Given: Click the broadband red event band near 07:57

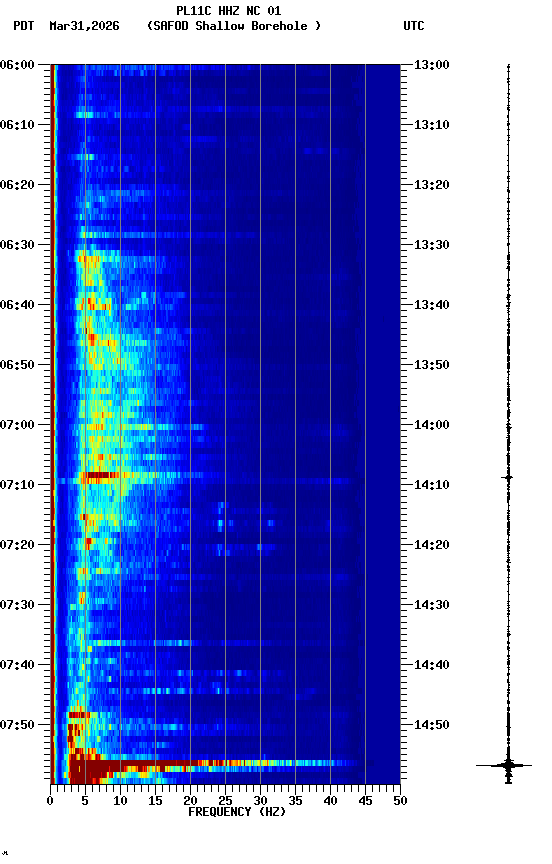Looking at the screenshot, I should tap(215, 763).
